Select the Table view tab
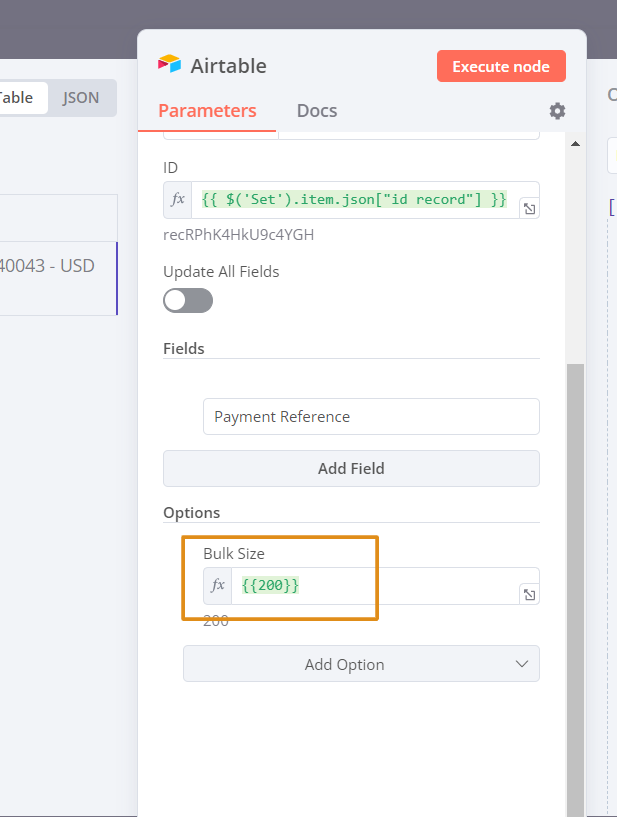This screenshot has width=617, height=817. (18, 97)
